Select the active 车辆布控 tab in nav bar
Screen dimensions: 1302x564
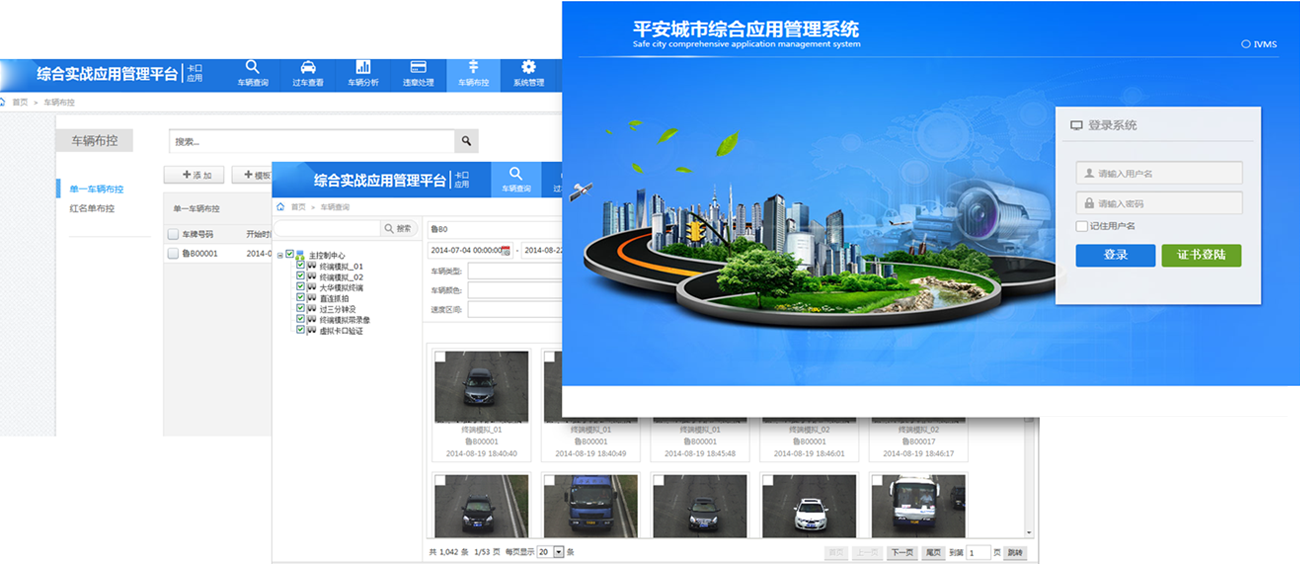point(473,74)
